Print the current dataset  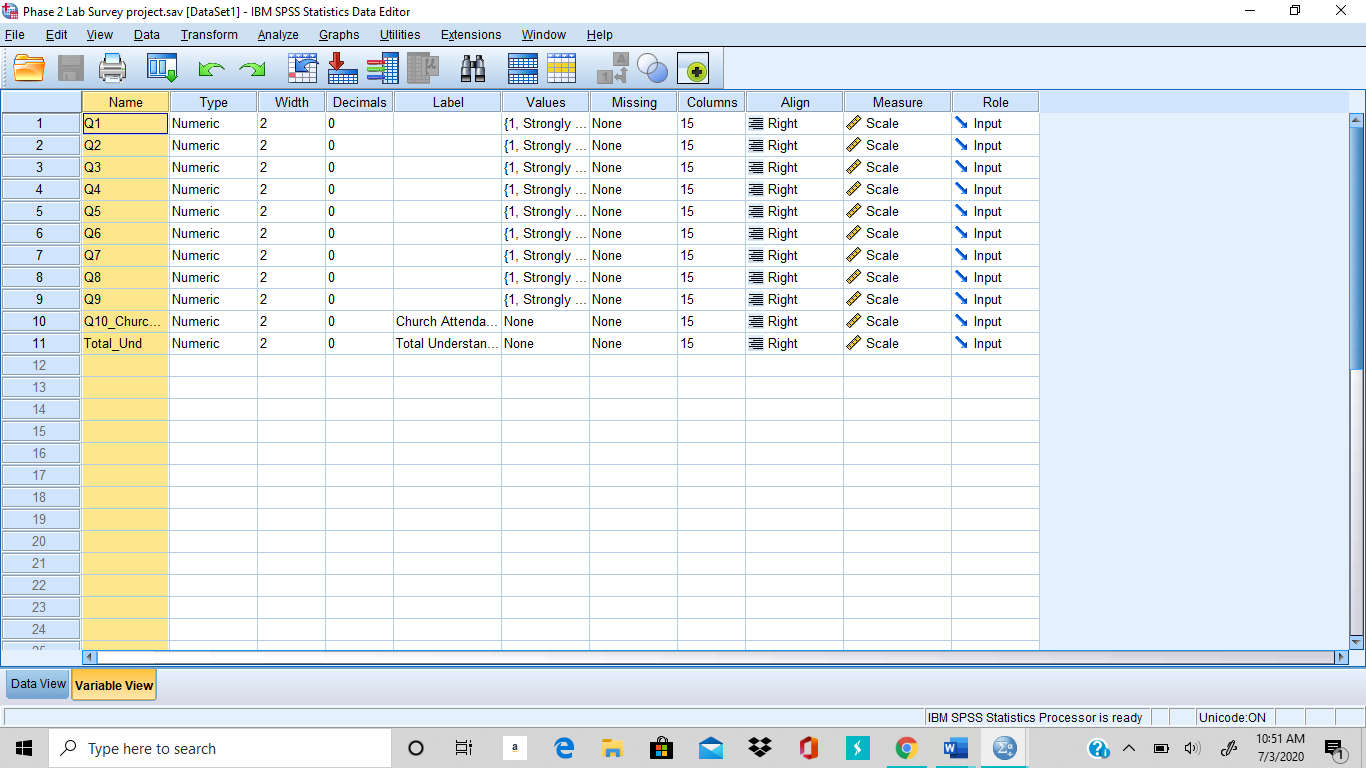pos(112,68)
